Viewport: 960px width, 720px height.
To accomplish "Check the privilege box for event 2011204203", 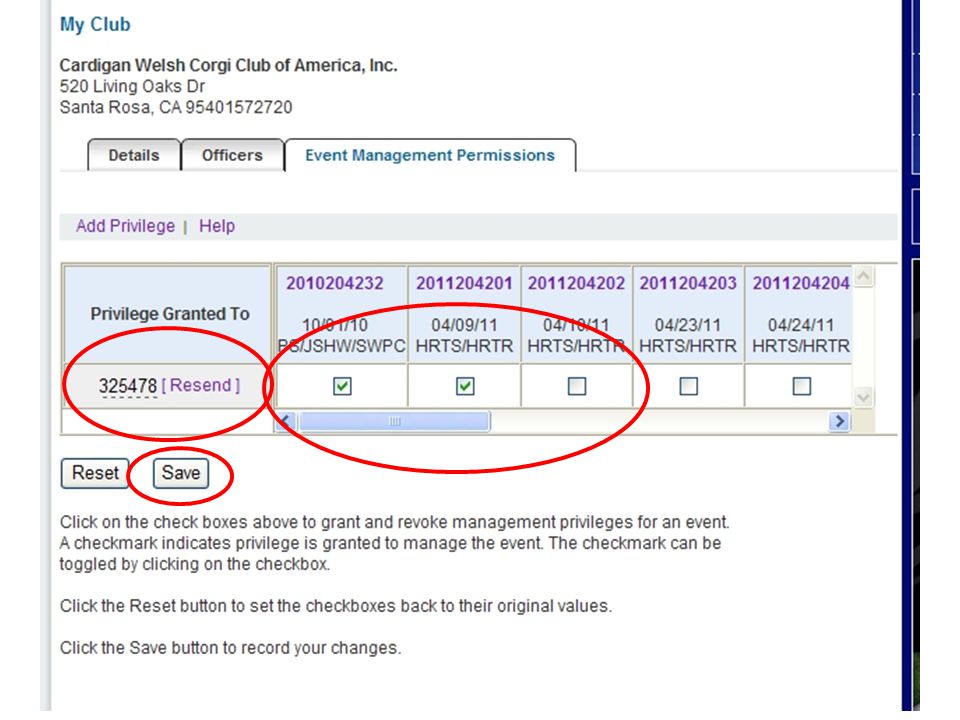I will (x=689, y=386).
